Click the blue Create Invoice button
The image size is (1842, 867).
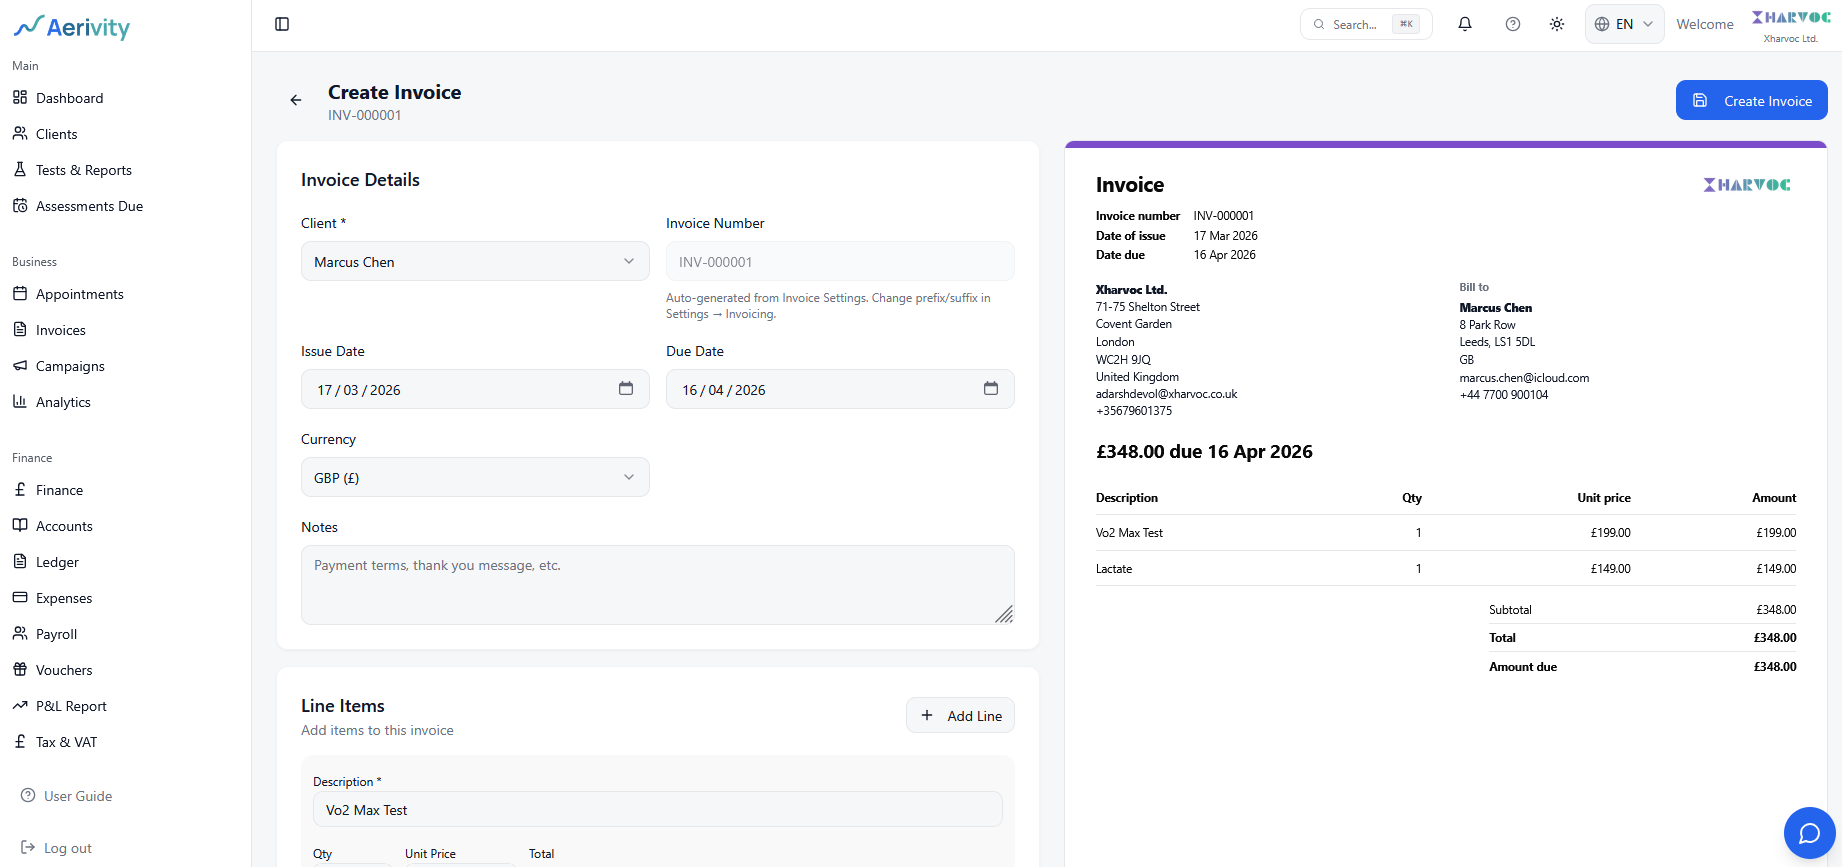(x=1751, y=101)
